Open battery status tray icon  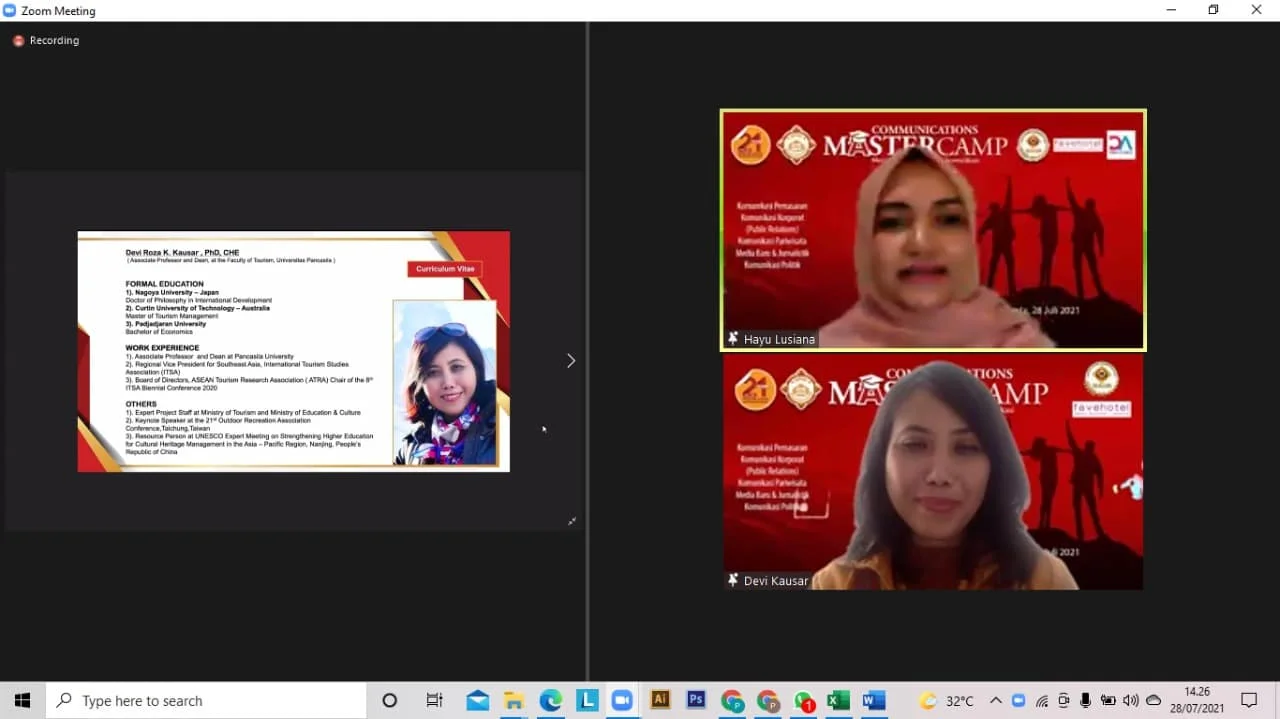click(1108, 701)
